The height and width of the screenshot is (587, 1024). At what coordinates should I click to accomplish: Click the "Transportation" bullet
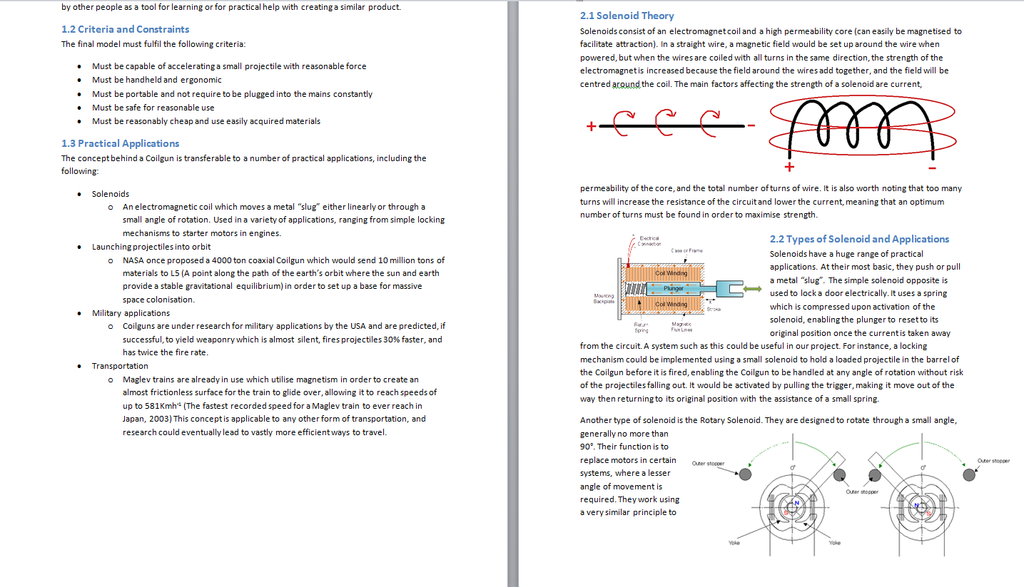[120, 366]
